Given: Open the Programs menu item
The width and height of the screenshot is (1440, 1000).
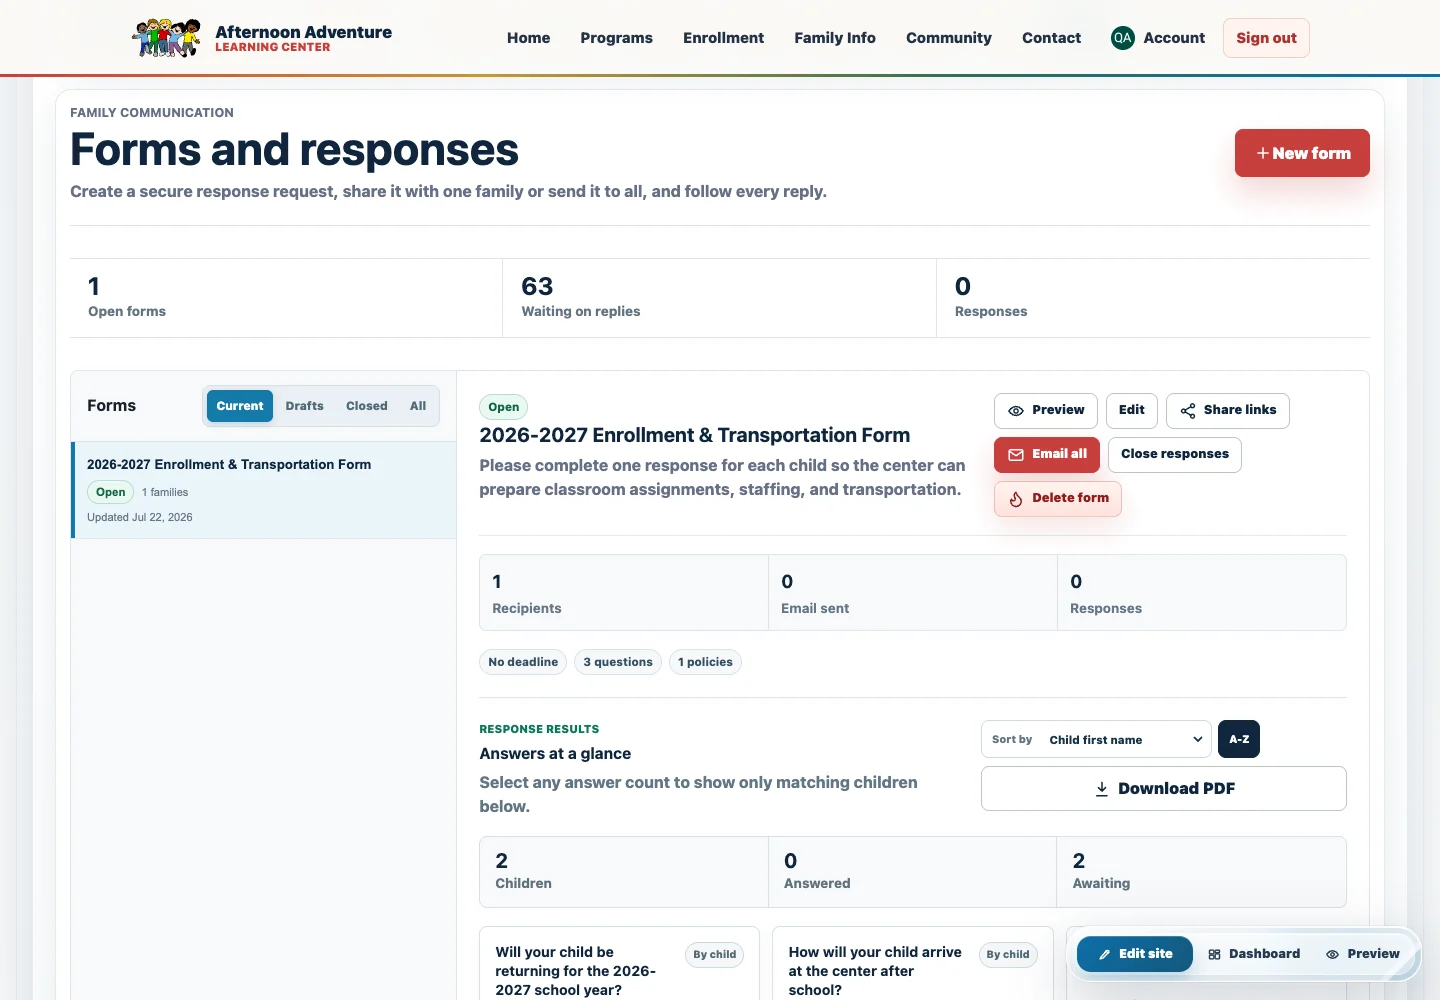Looking at the screenshot, I should [616, 38].
